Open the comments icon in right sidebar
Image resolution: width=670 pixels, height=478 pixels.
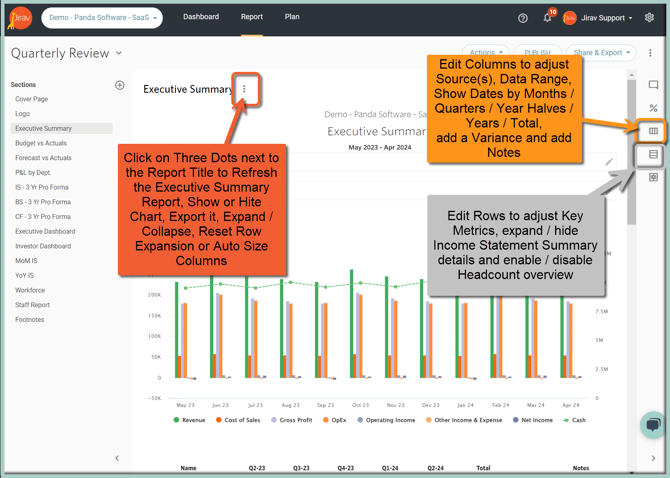coord(653,86)
